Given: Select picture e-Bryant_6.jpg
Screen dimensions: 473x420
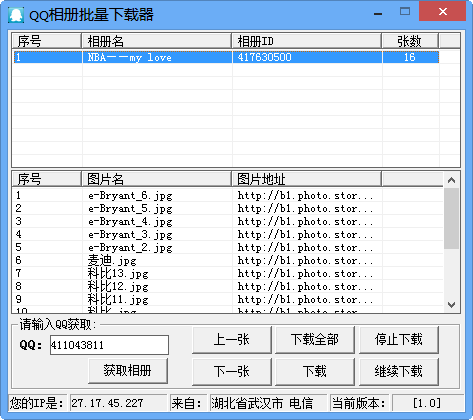Looking at the screenshot, I should tap(130, 195).
